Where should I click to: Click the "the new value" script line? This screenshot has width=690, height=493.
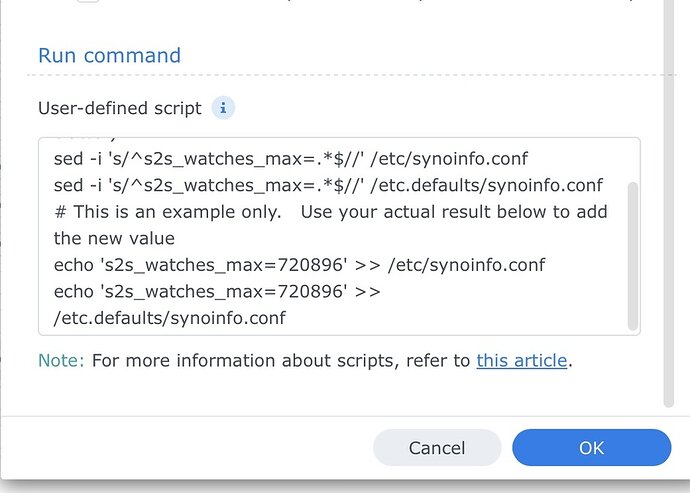click(x=114, y=238)
